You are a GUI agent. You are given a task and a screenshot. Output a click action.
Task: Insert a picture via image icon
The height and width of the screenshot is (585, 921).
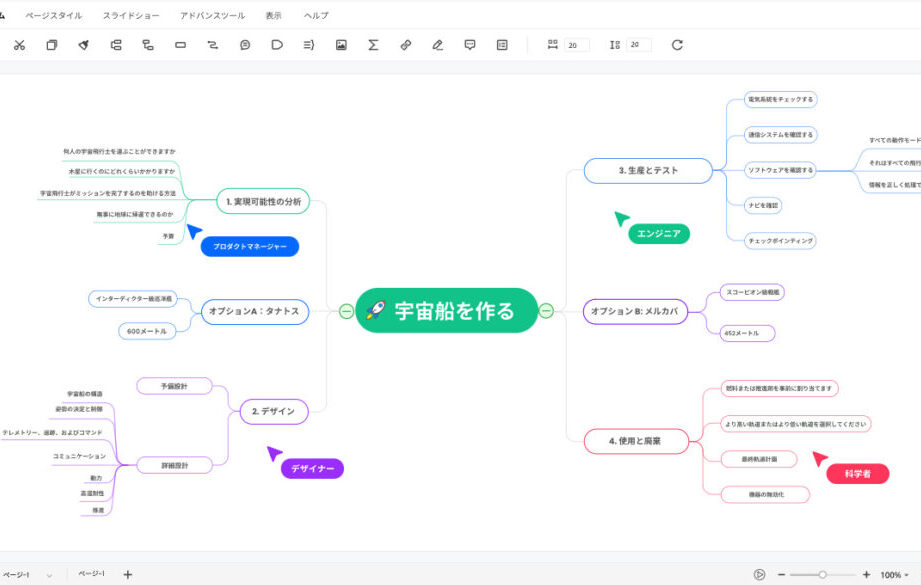tap(341, 45)
